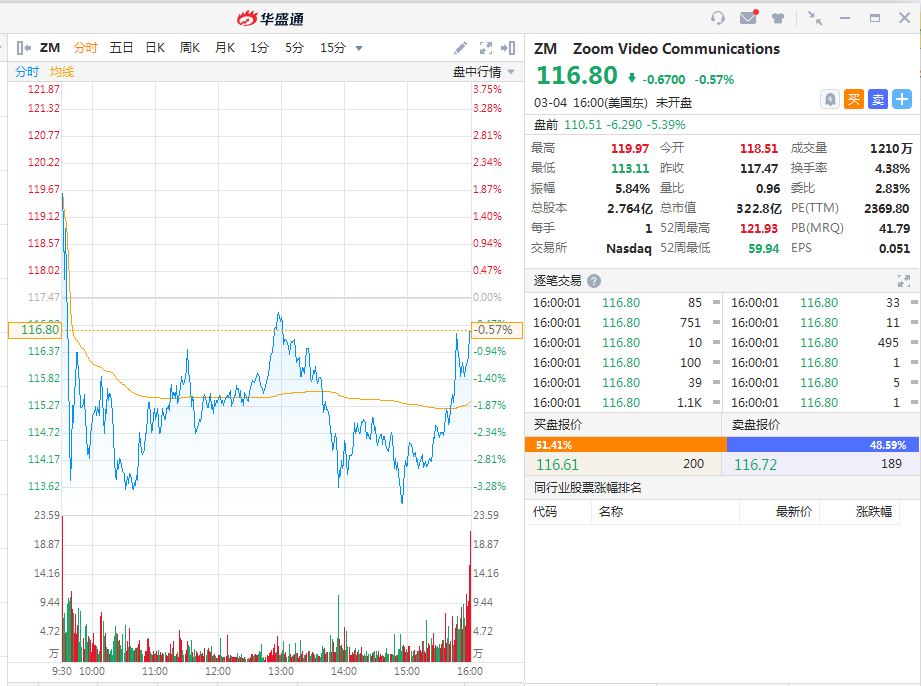Screen dimensions: 921x686
Task: Click the trade row with volume 751
Action: coord(623,322)
